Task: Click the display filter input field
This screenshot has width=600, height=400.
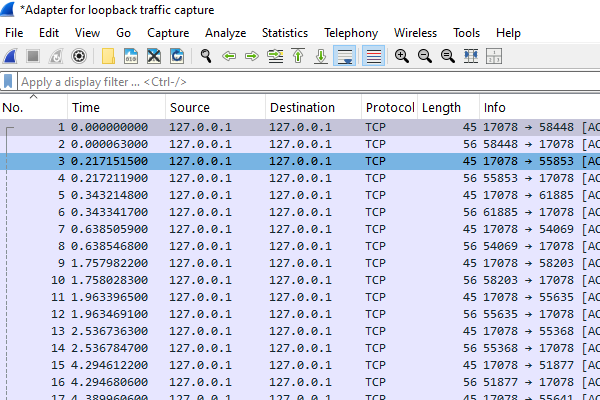Action: [x=308, y=82]
